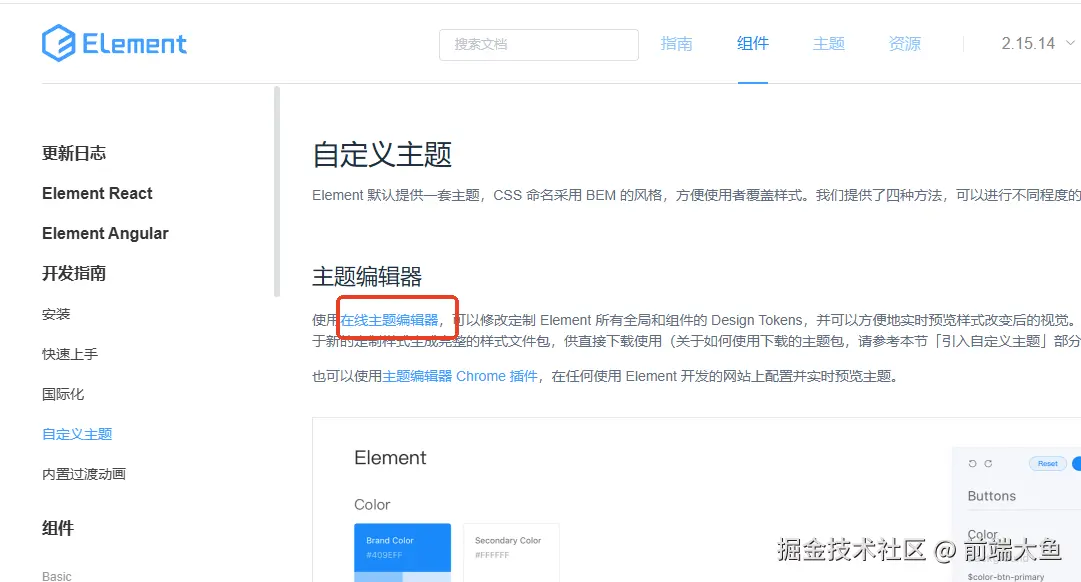This screenshot has width=1081, height=582.
Task: Expand the 2.15.14 version dropdown
Action: 1038,43
